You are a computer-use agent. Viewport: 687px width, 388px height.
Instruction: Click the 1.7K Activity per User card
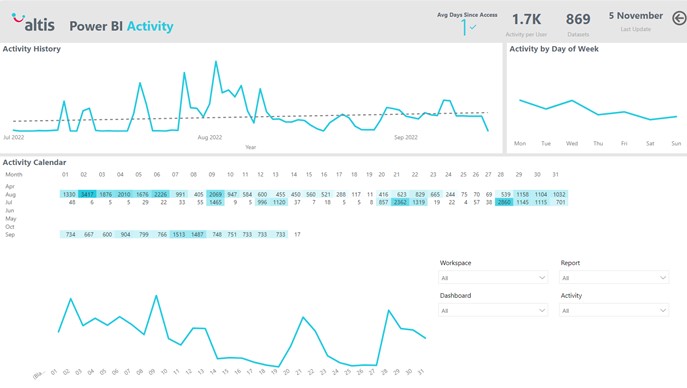(526, 25)
